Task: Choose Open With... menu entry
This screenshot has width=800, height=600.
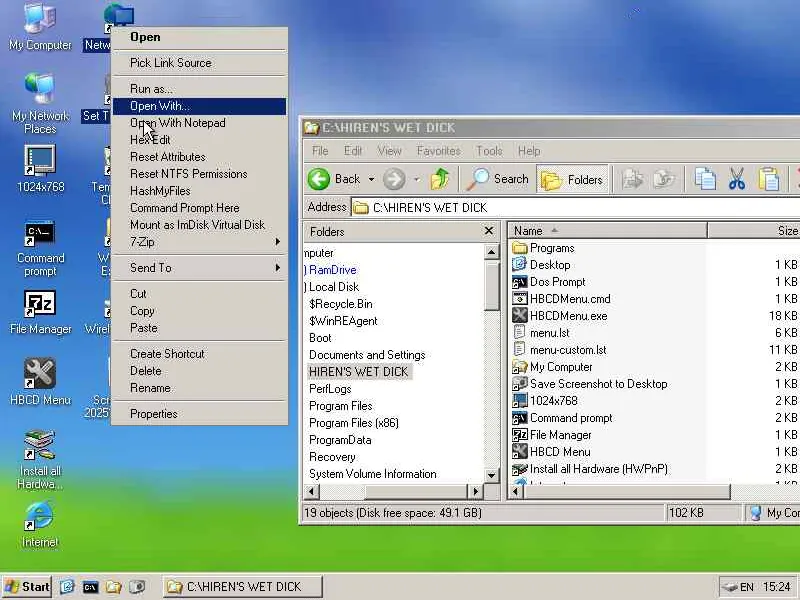Action: (199, 106)
